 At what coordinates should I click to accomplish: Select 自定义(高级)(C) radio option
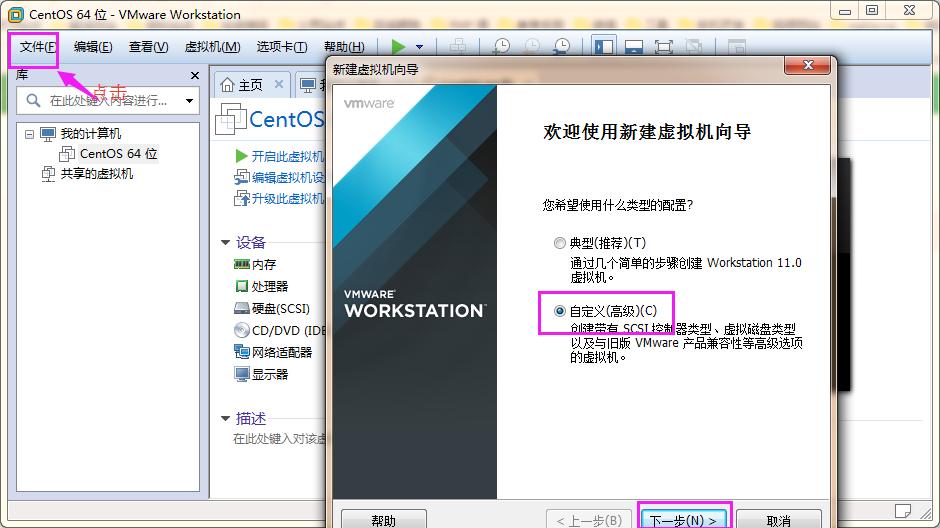559,311
